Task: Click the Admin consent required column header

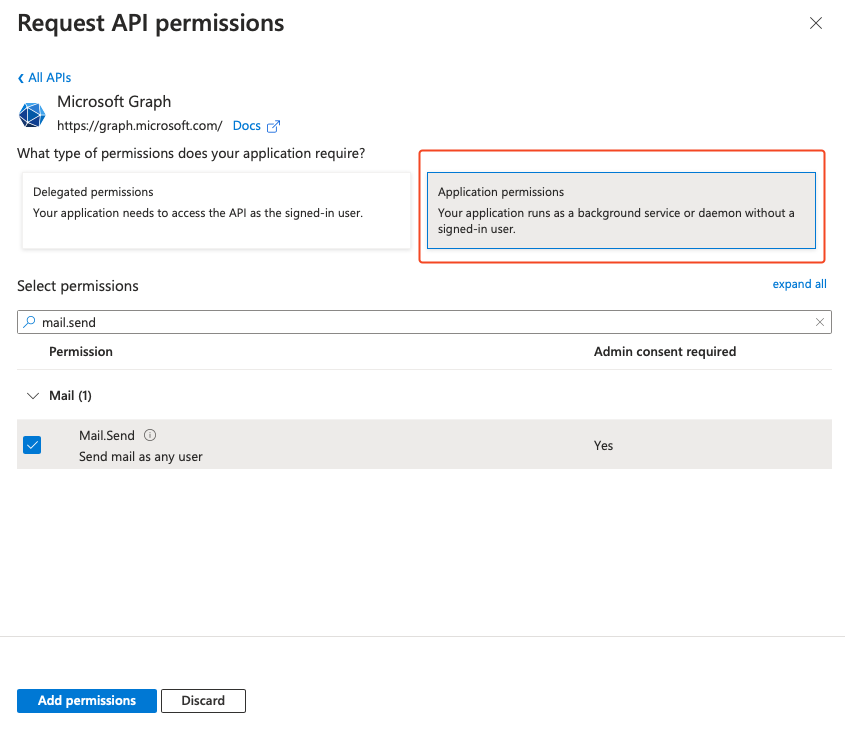Action: click(666, 351)
